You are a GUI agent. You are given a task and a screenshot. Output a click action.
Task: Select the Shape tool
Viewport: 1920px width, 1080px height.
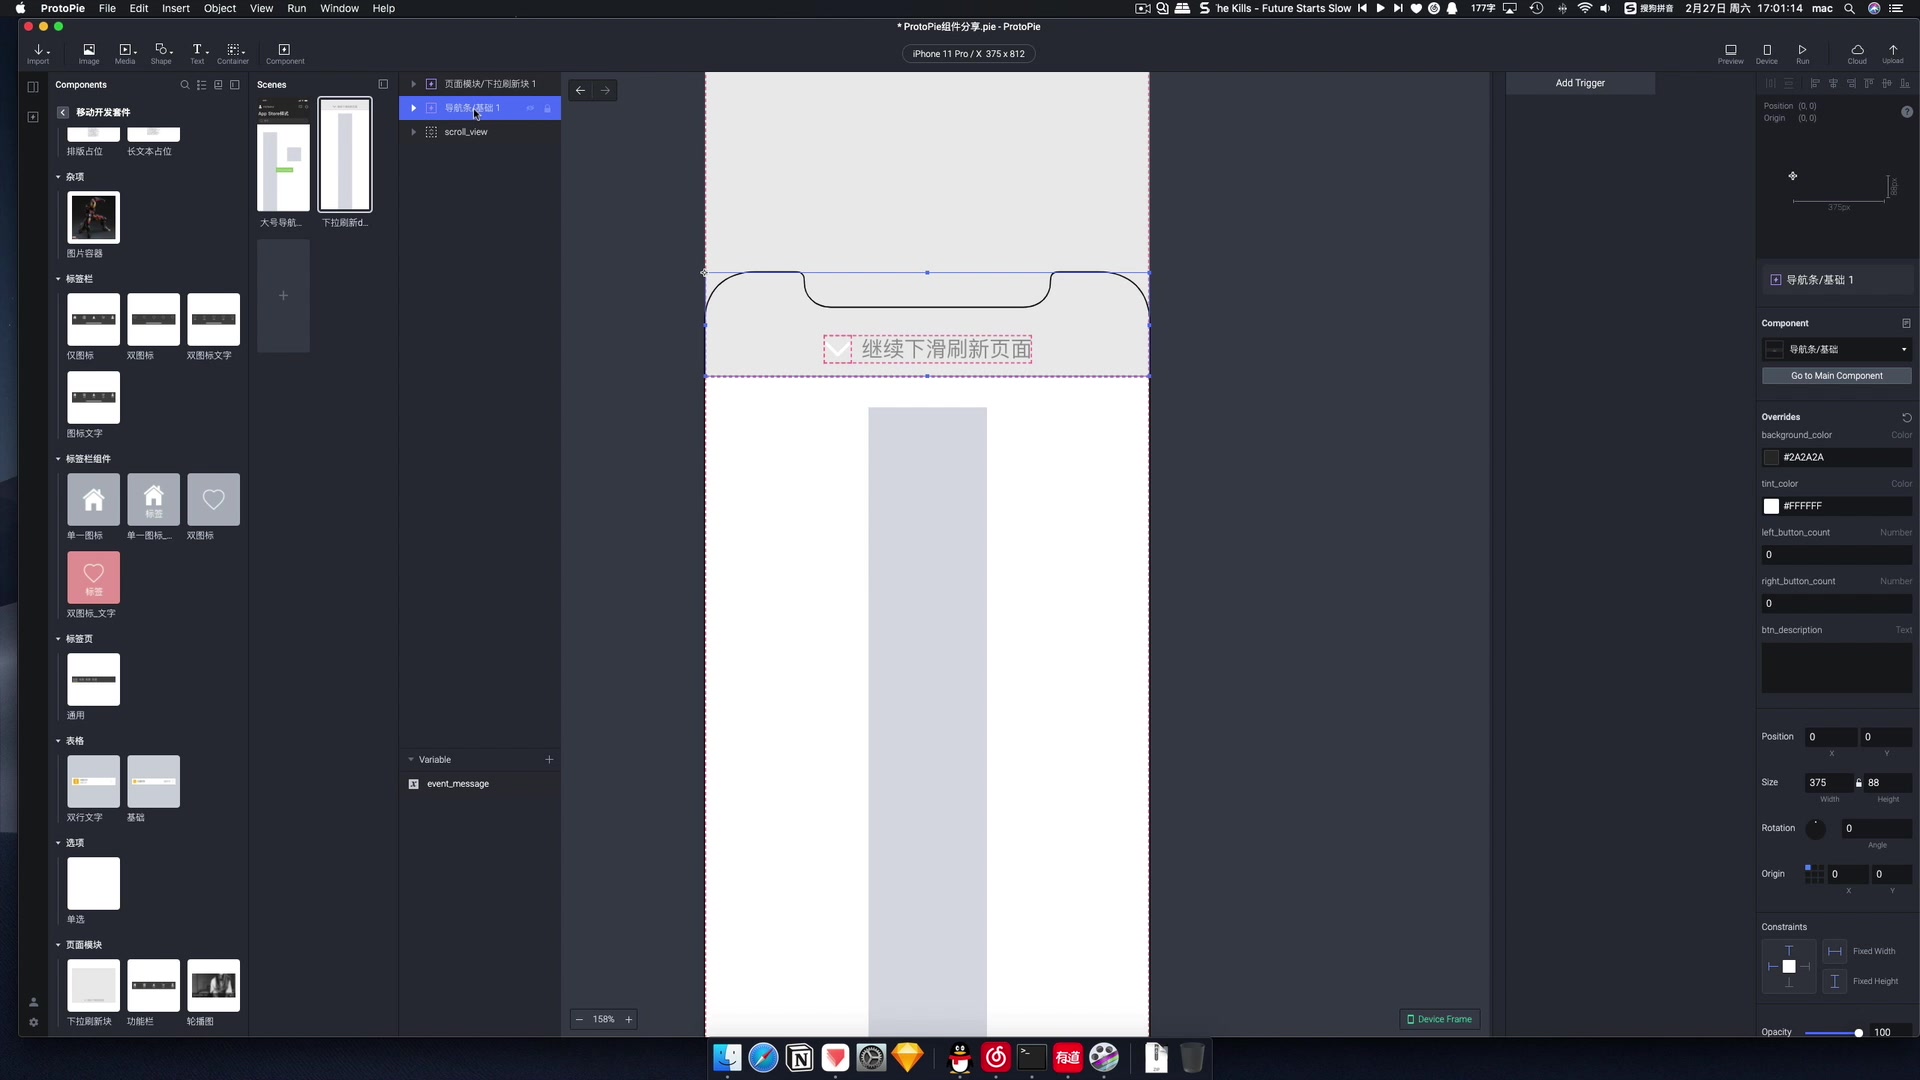coord(162,53)
